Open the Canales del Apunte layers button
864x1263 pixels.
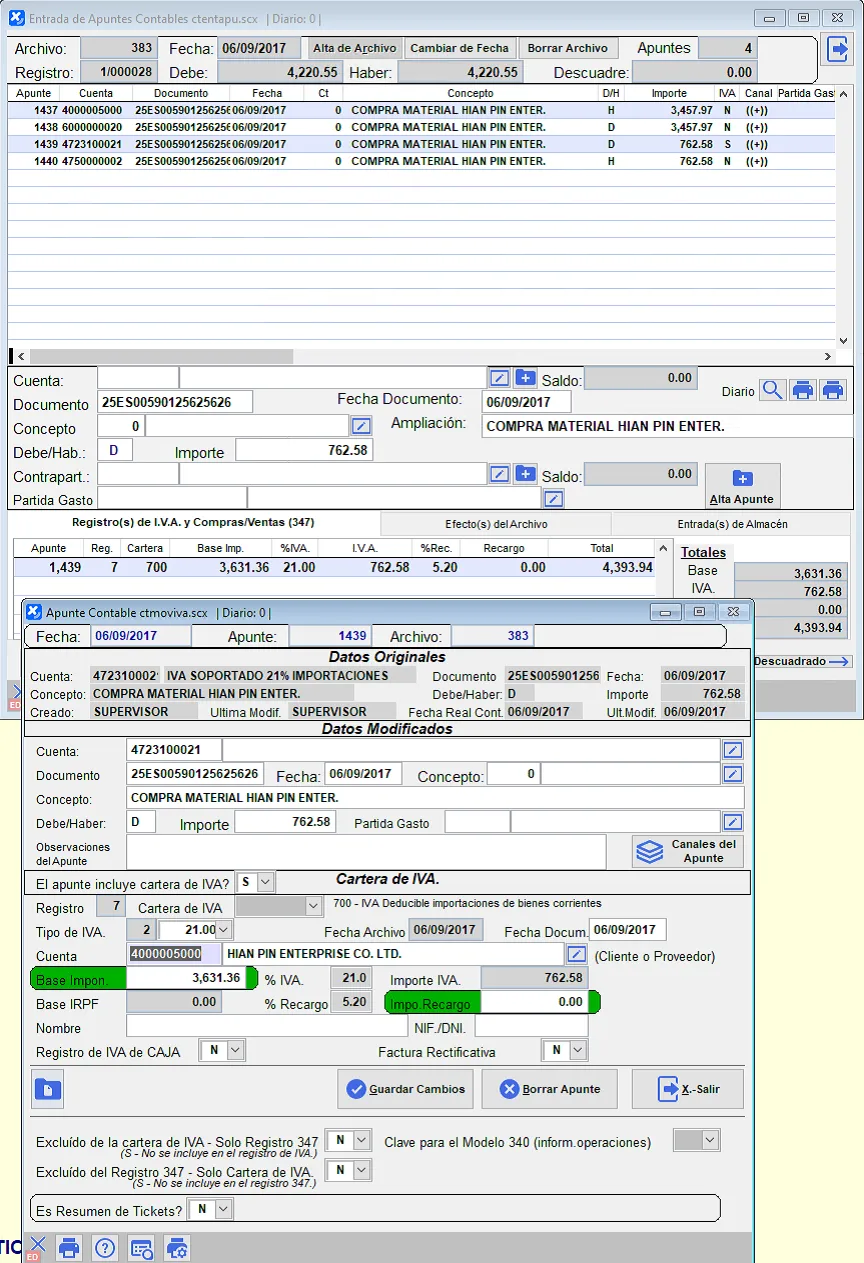click(690, 851)
